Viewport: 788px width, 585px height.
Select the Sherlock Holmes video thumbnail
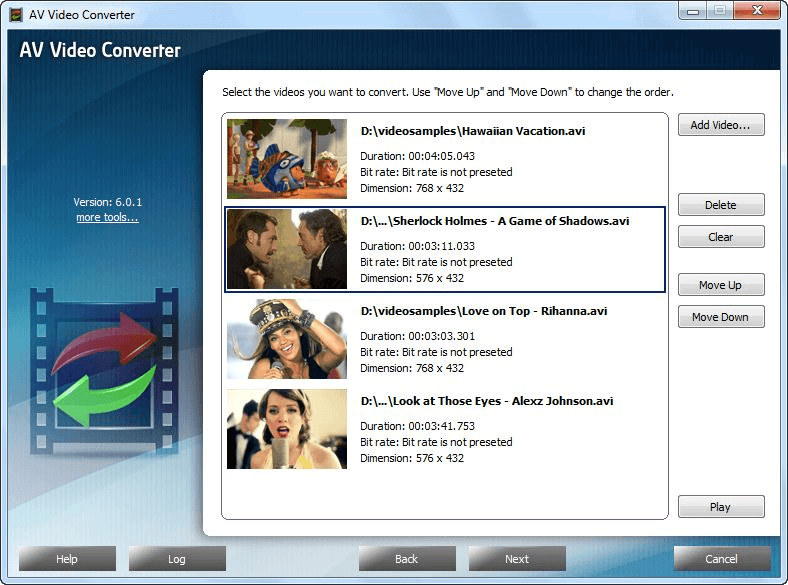pos(287,249)
